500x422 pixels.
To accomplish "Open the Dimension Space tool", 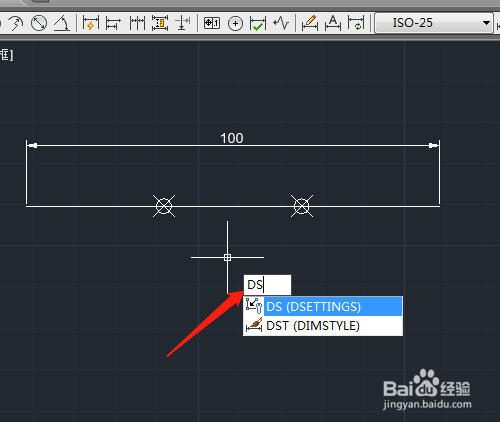I will [x=160, y=23].
